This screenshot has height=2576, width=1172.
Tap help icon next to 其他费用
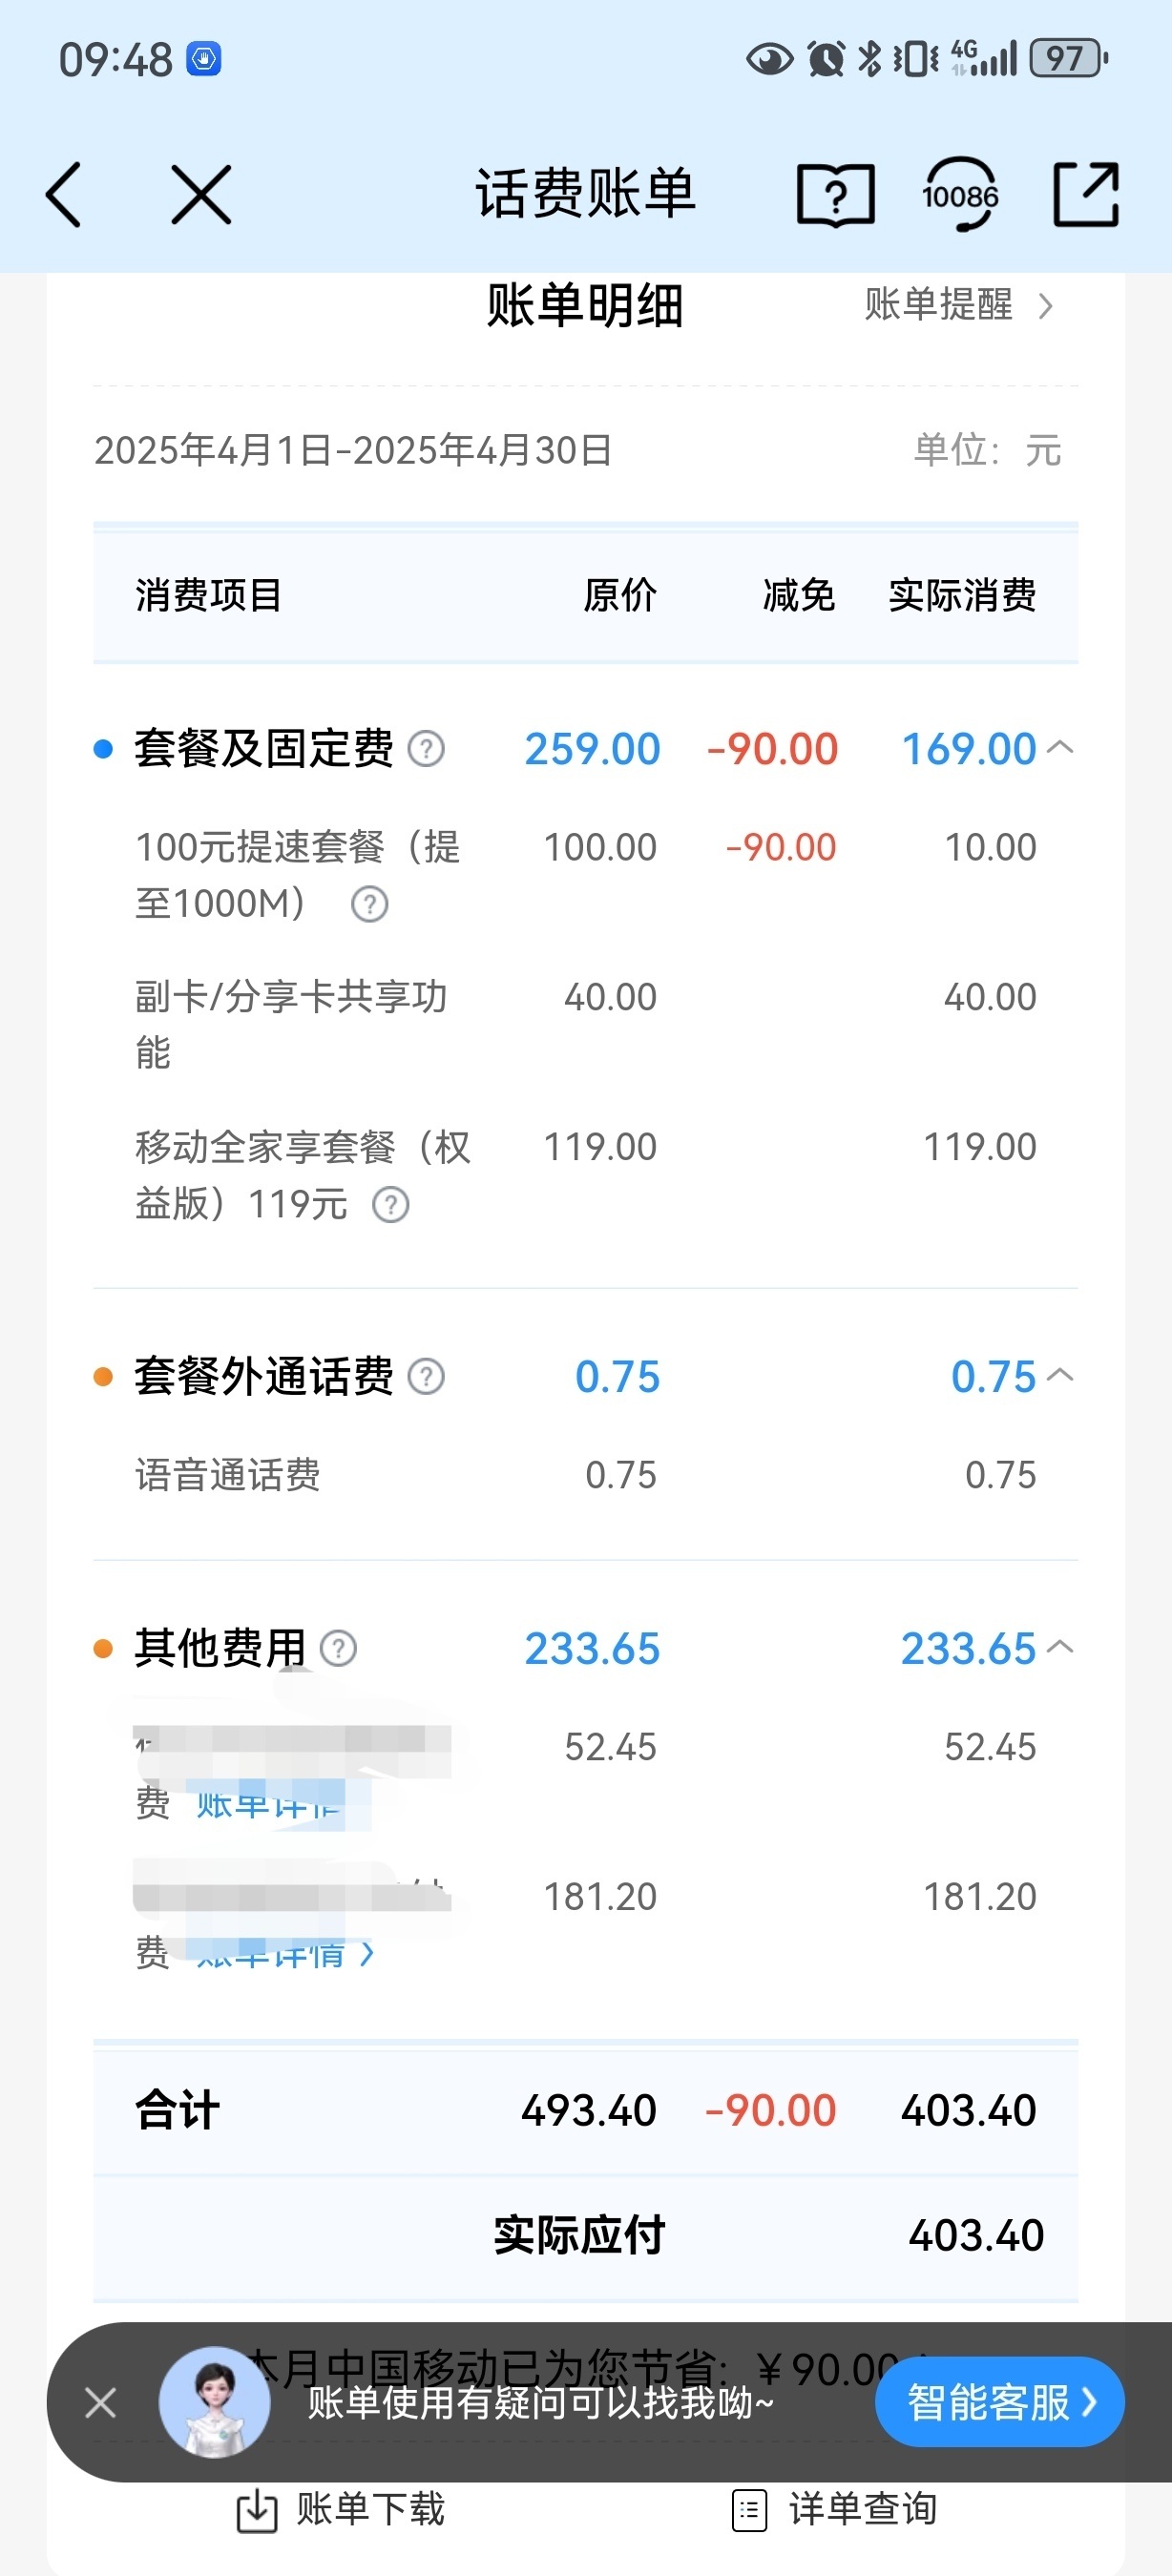(x=338, y=1649)
